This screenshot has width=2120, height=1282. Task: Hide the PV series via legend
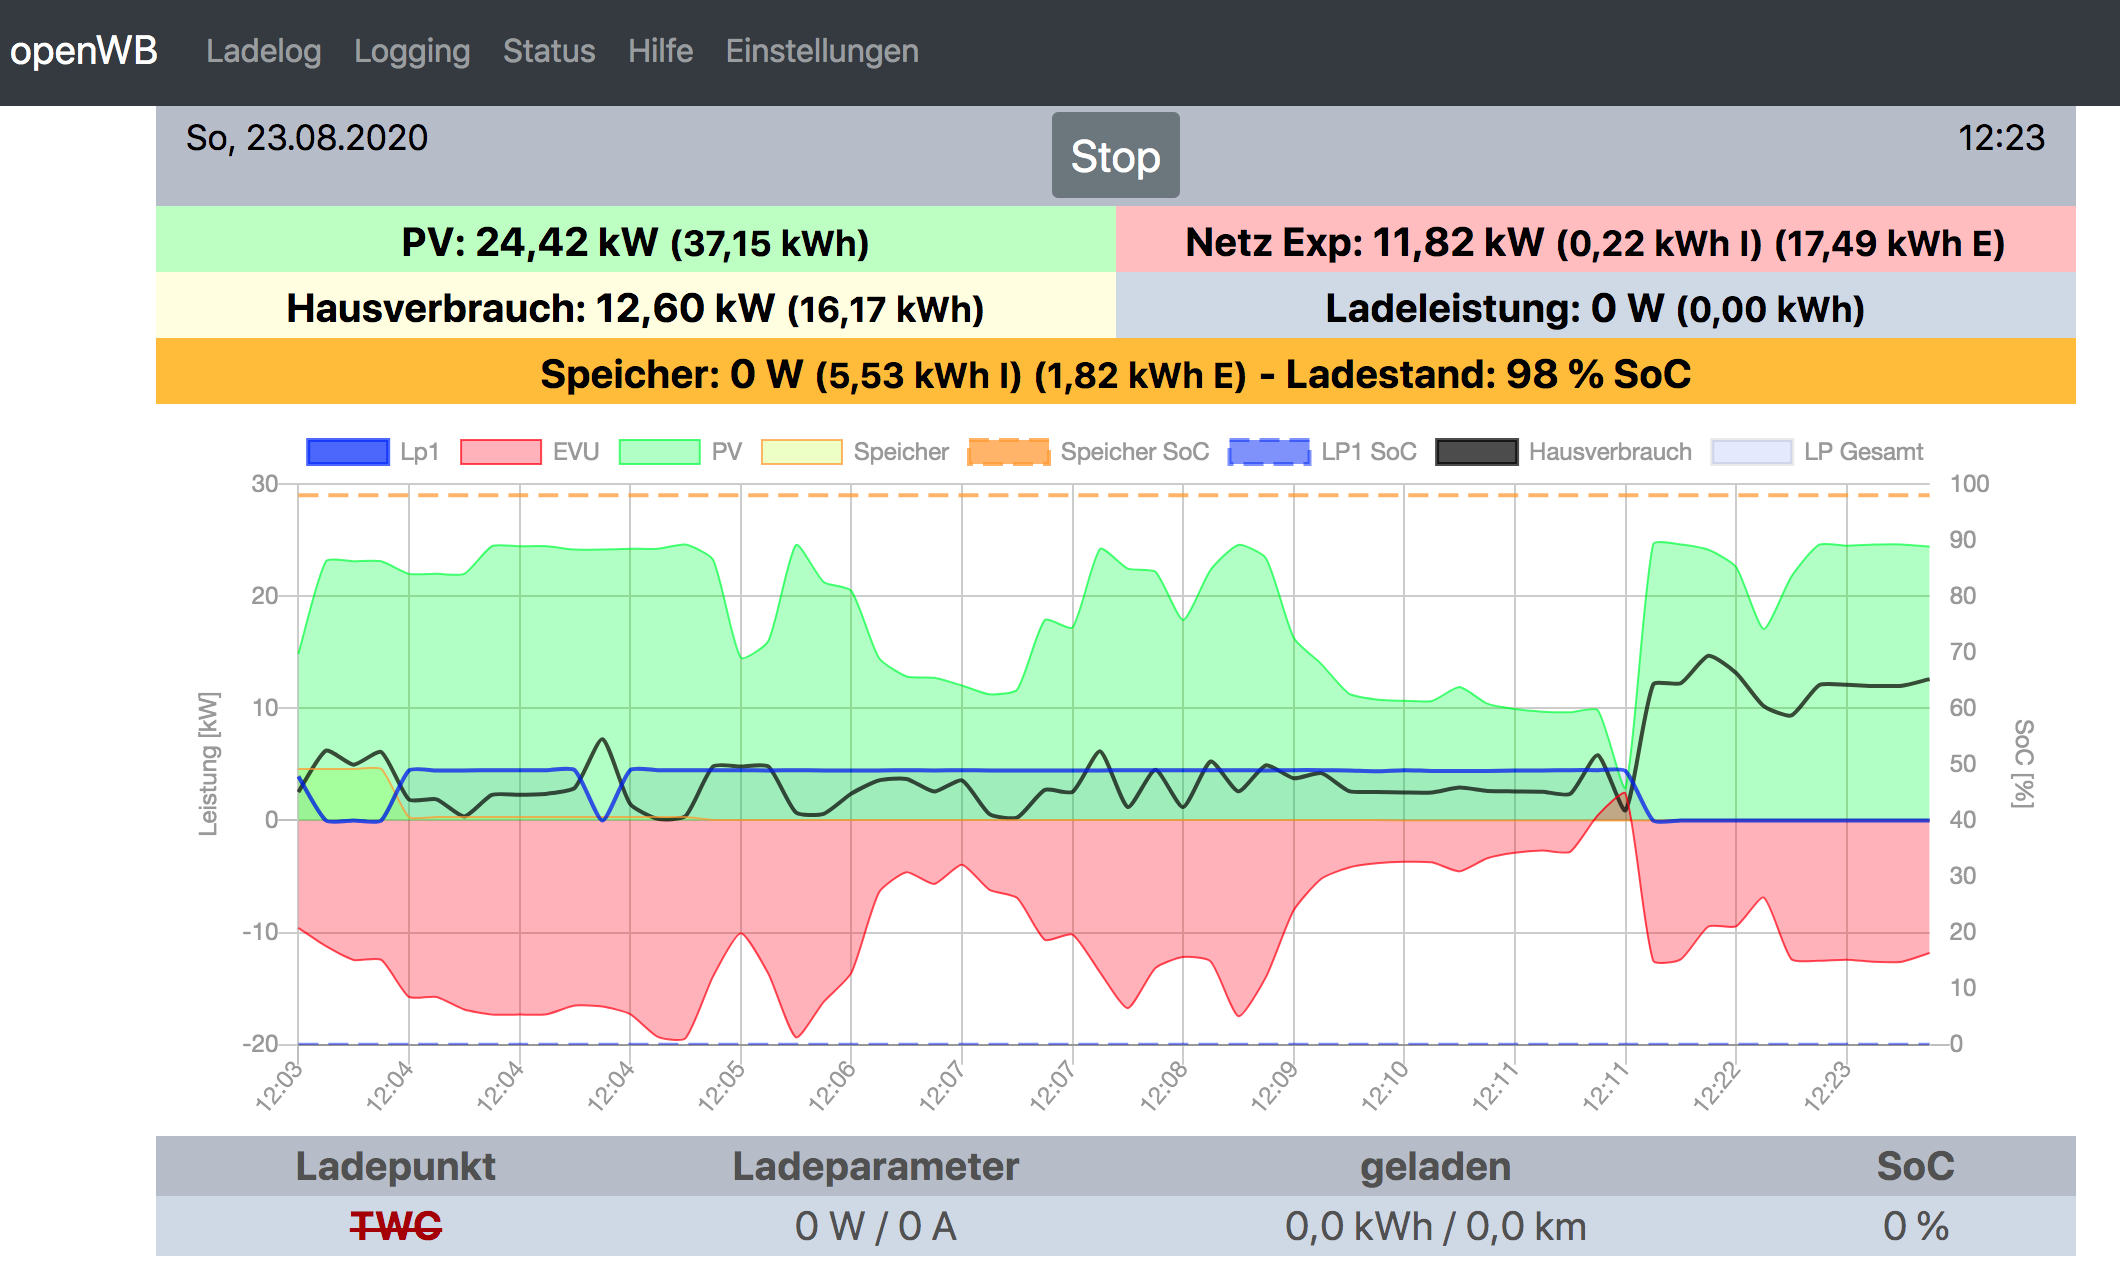tap(660, 452)
